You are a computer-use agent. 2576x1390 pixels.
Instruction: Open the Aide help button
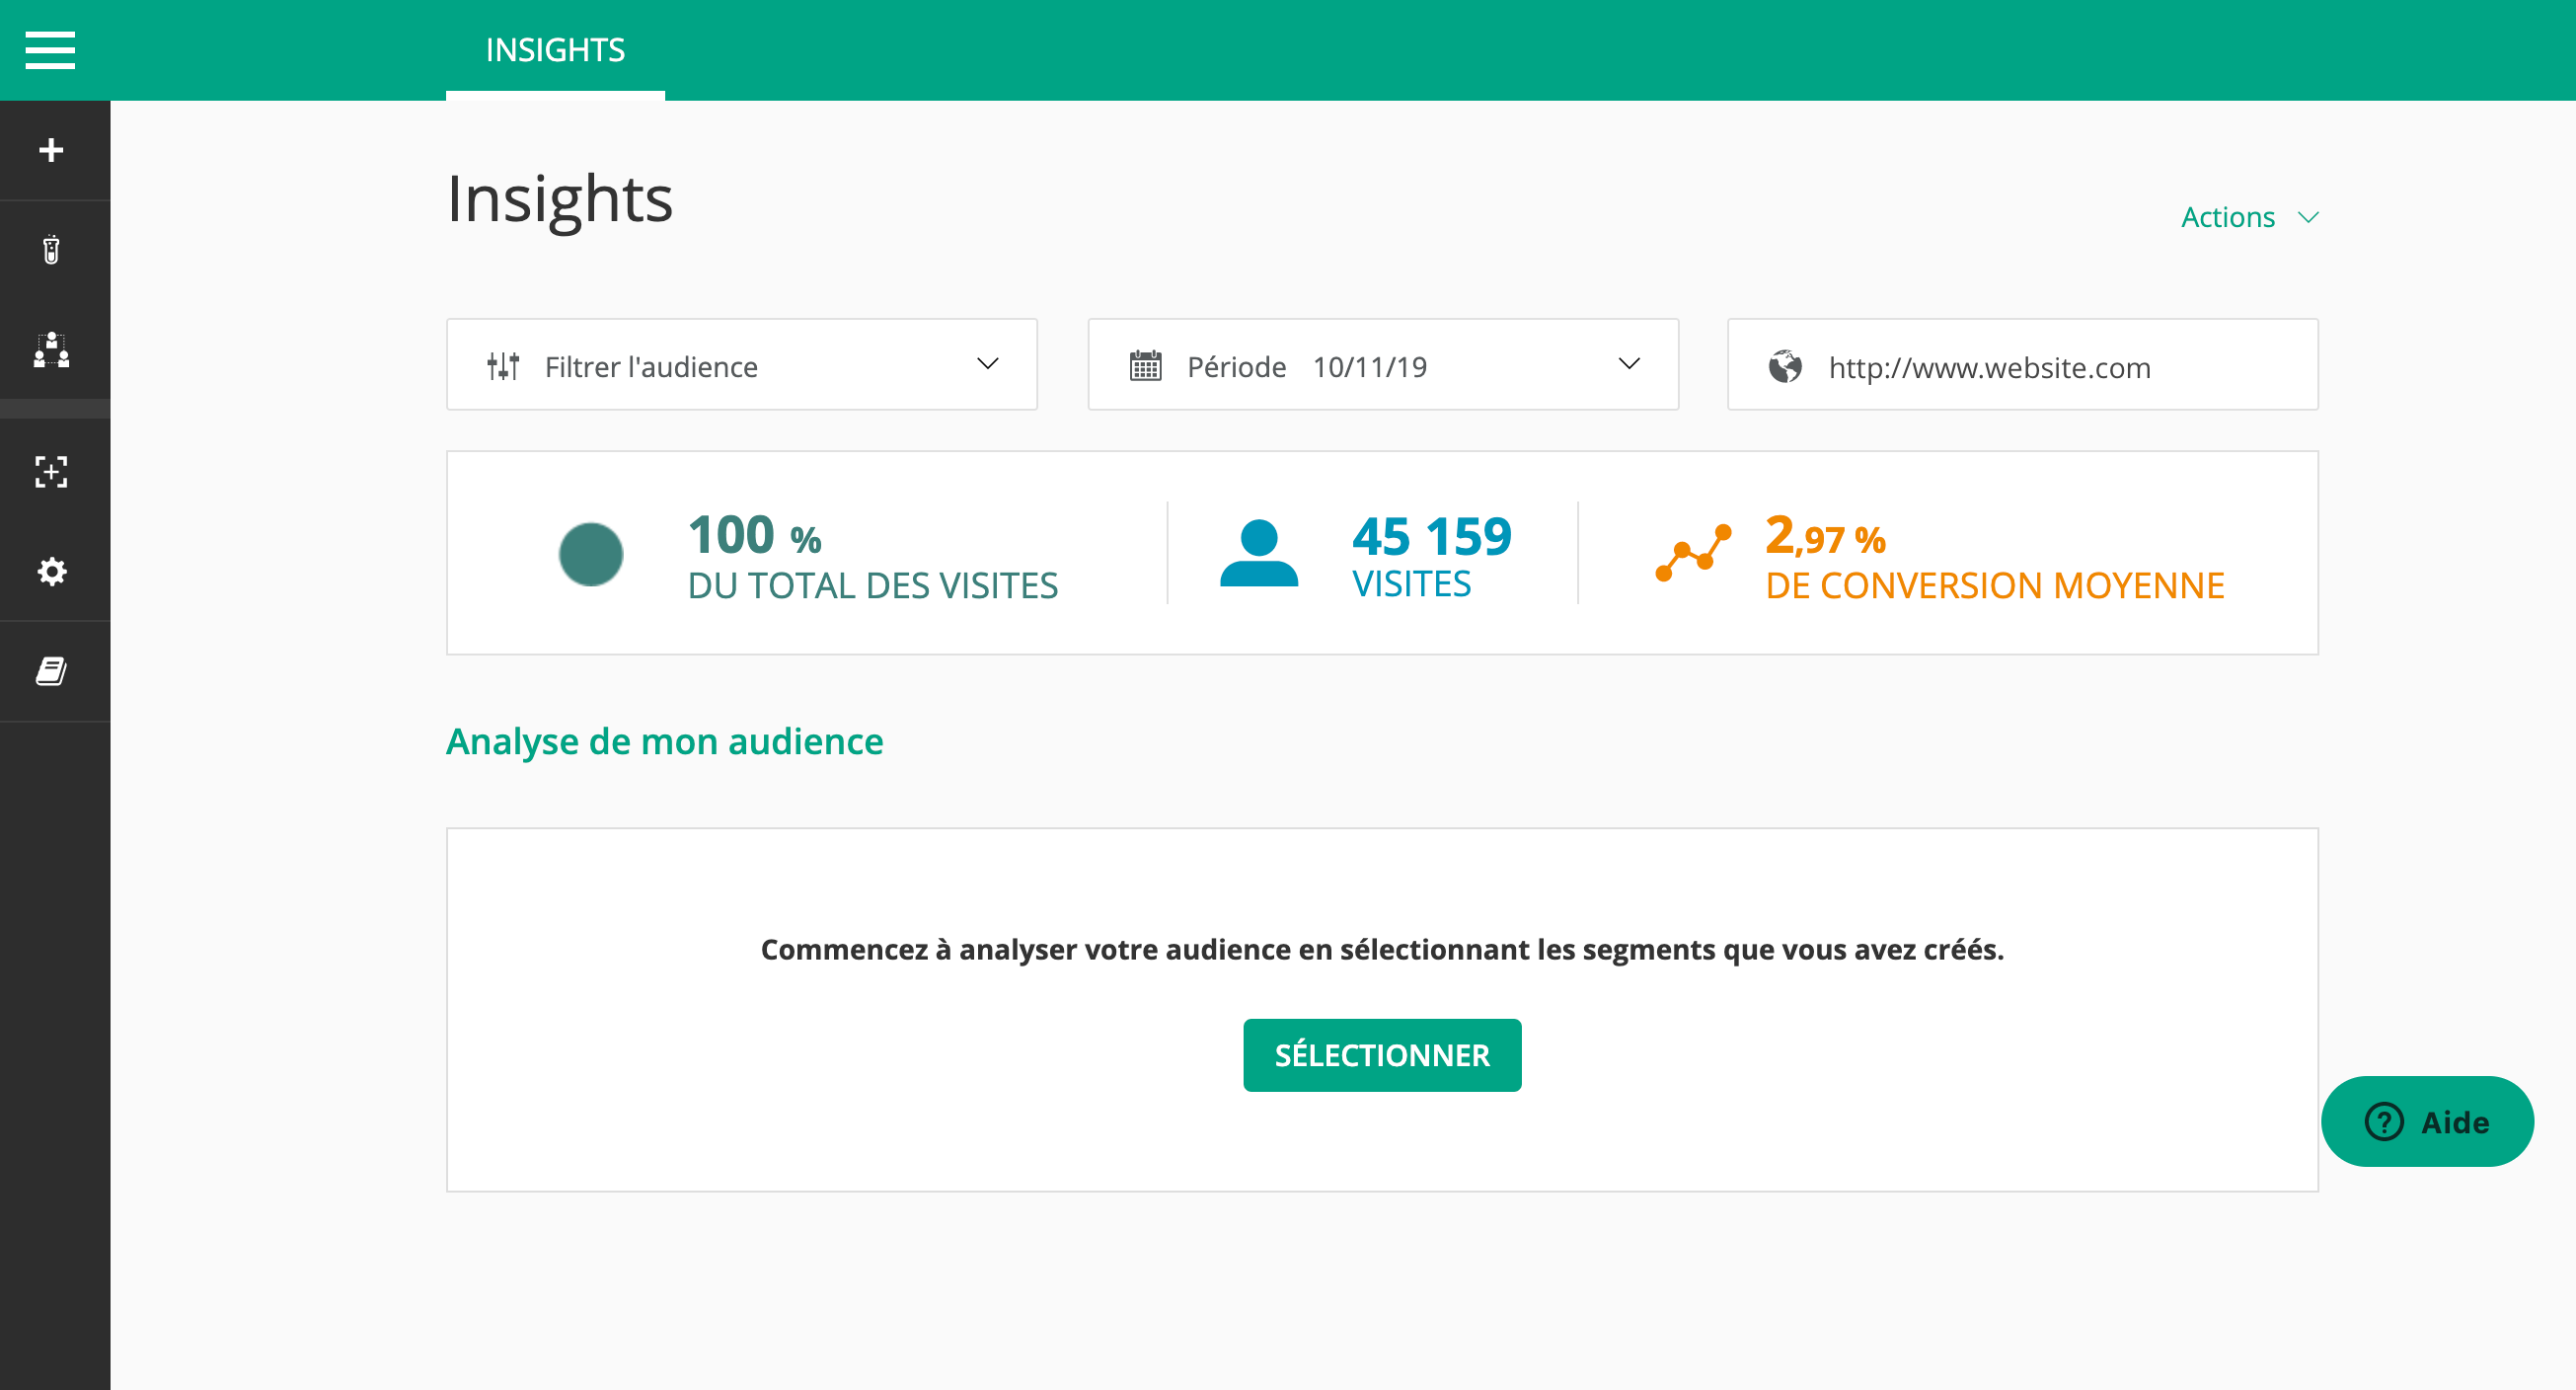[2427, 1121]
